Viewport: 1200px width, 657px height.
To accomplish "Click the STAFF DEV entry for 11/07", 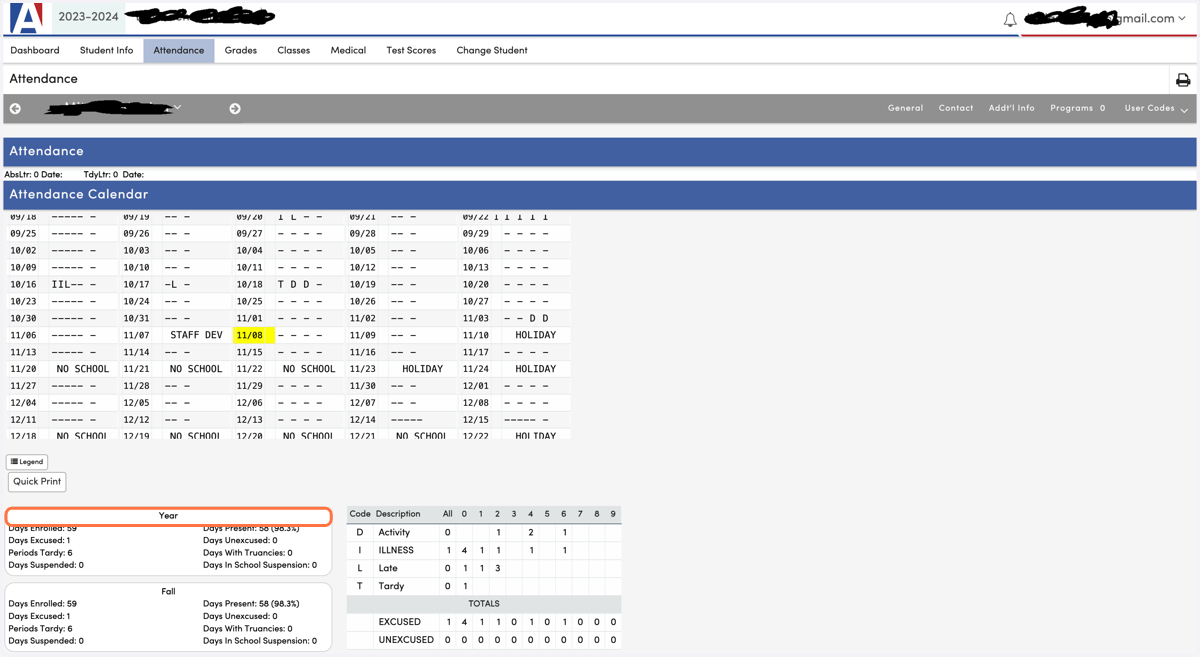I will click(196, 335).
